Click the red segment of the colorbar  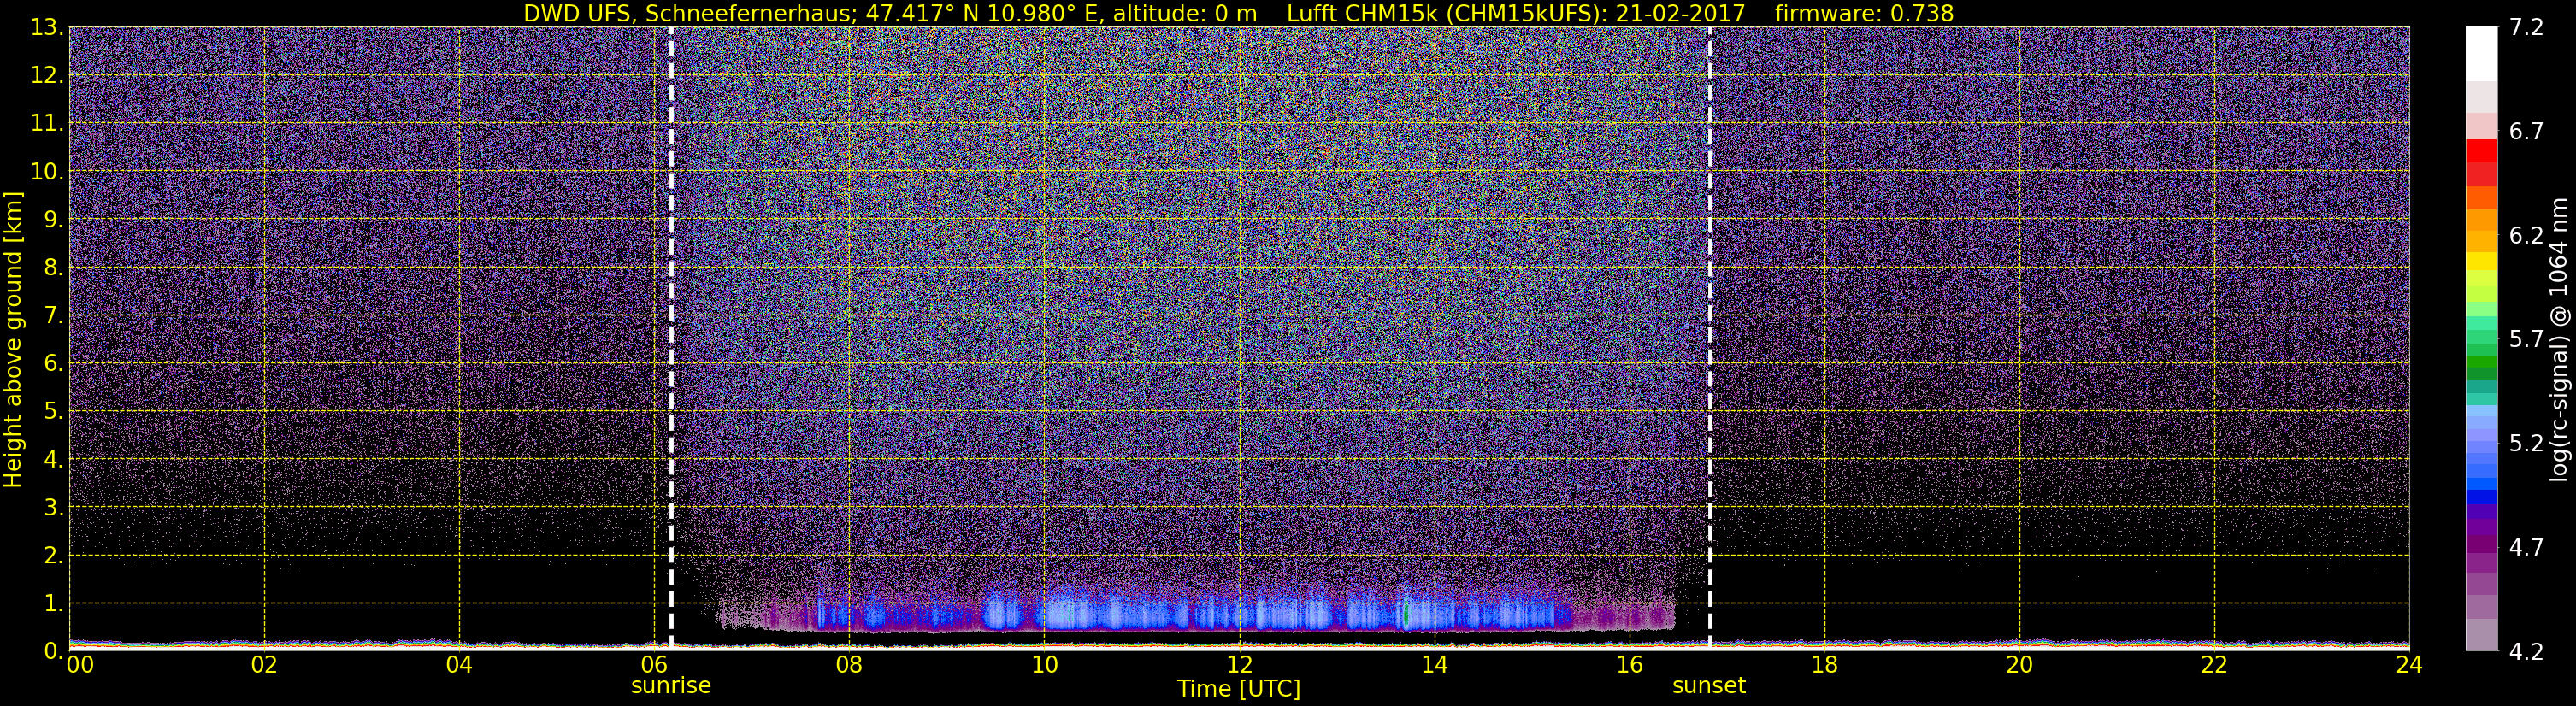tap(2481, 151)
